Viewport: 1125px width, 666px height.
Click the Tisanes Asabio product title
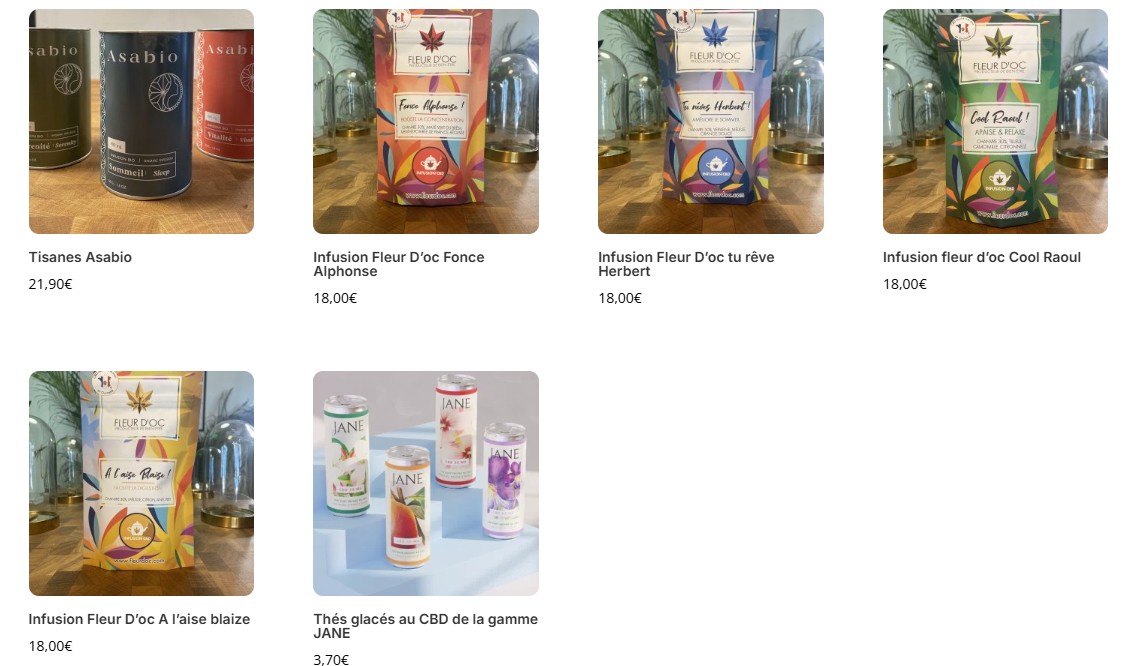(80, 257)
